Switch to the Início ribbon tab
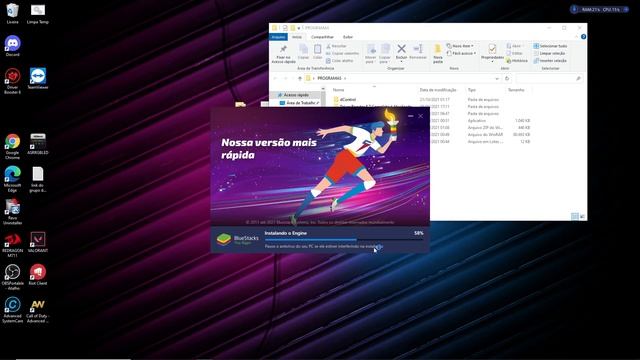This screenshot has width=640, height=360. (297, 37)
